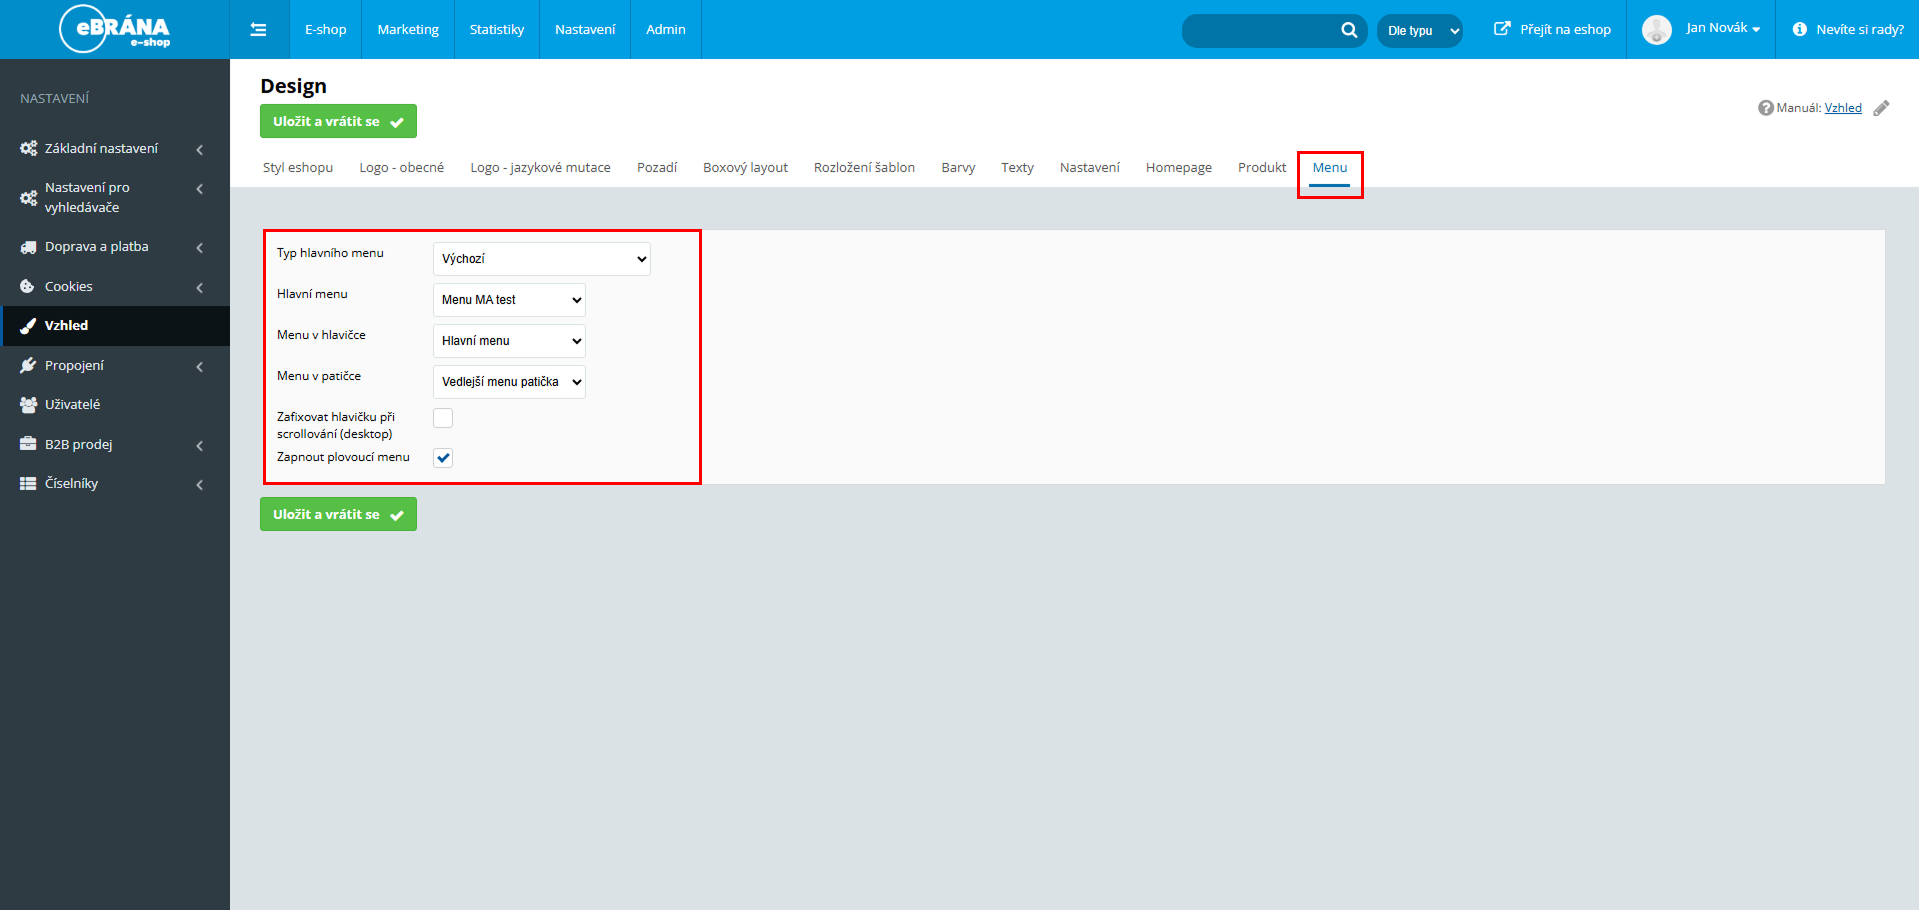The width and height of the screenshot is (1919, 910).
Task: Click the search magnifier icon
Action: pyautogui.click(x=1349, y=30)
